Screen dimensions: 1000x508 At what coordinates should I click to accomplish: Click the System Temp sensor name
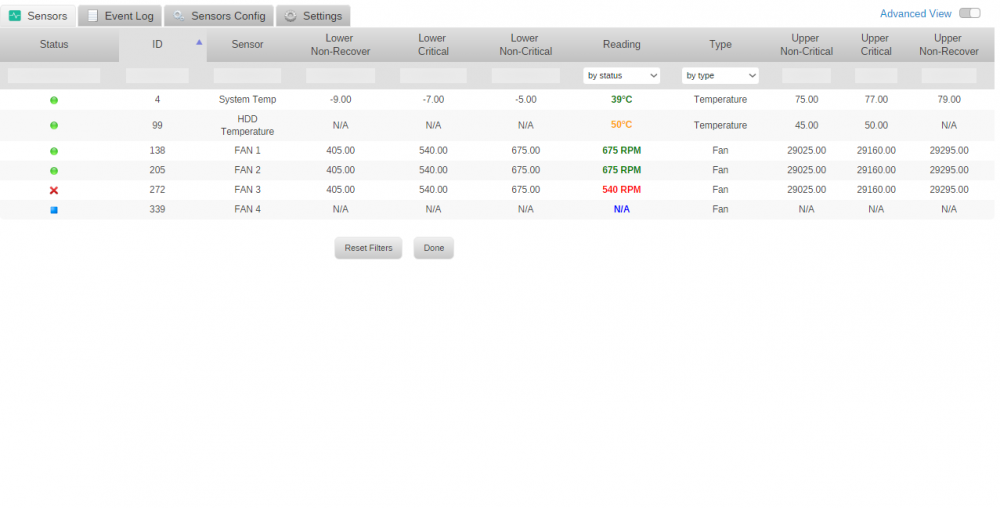(247, 99)
